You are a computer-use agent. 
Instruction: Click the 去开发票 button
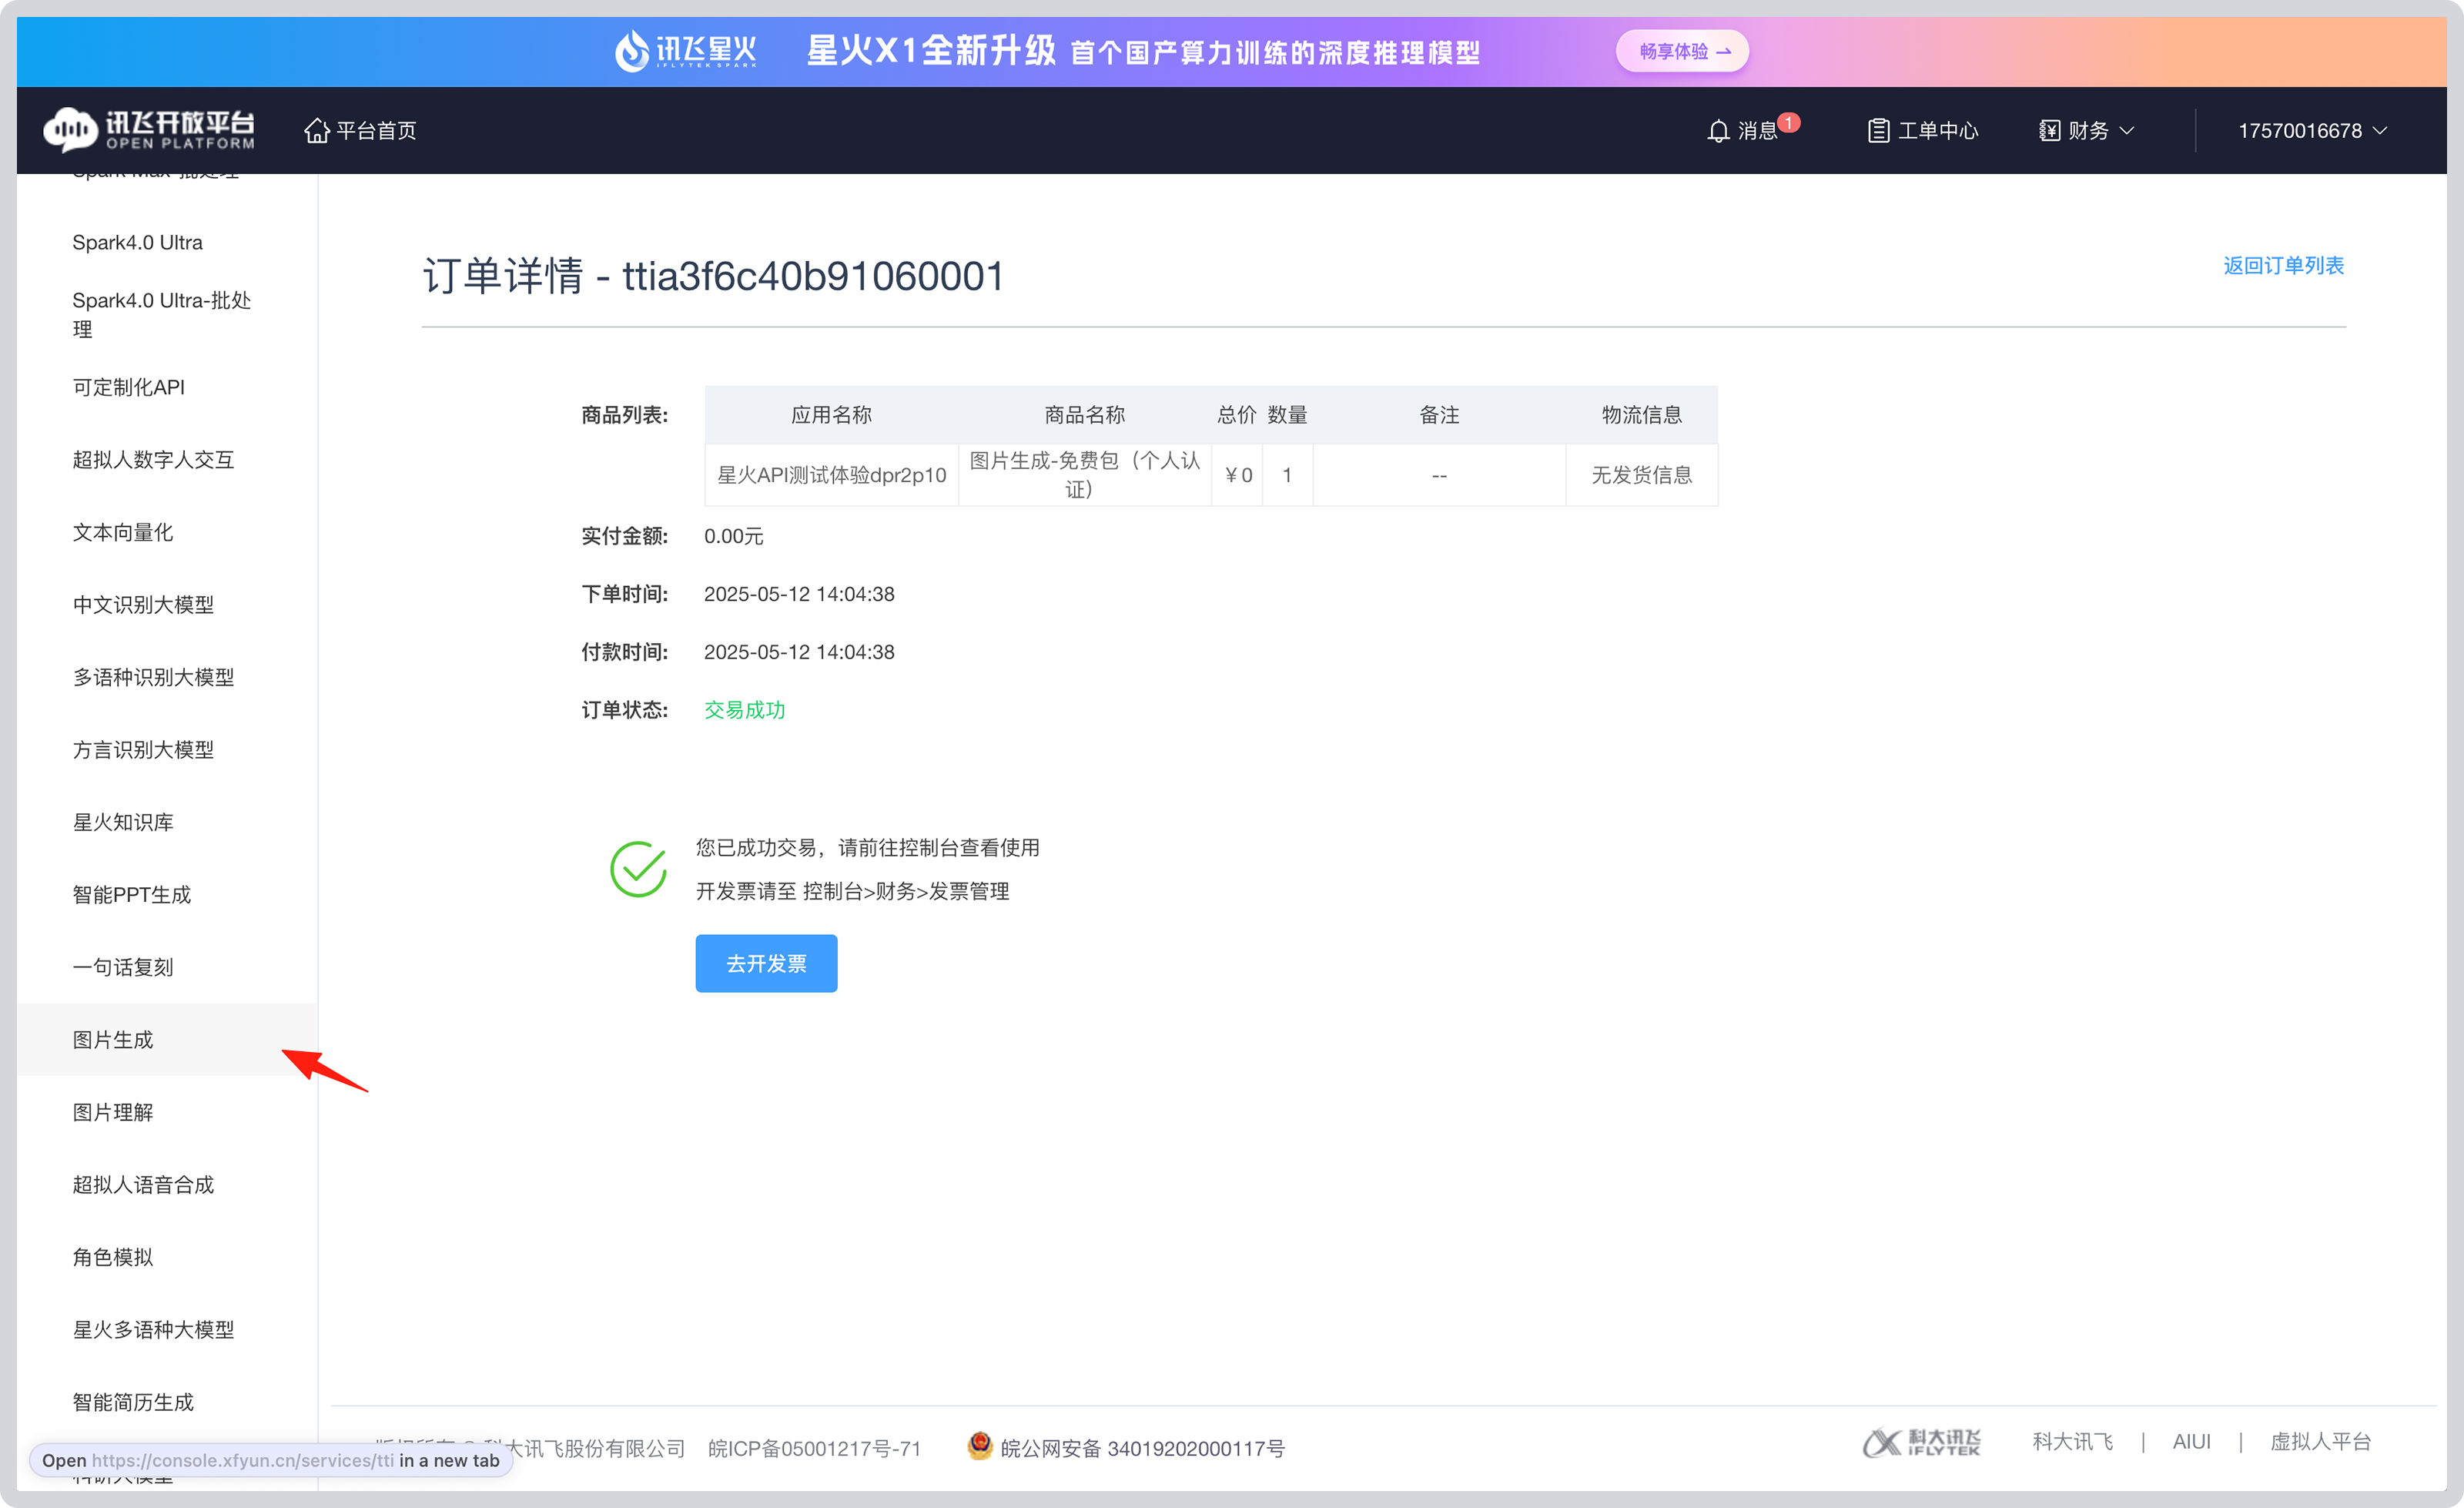(x=766, y=963)
